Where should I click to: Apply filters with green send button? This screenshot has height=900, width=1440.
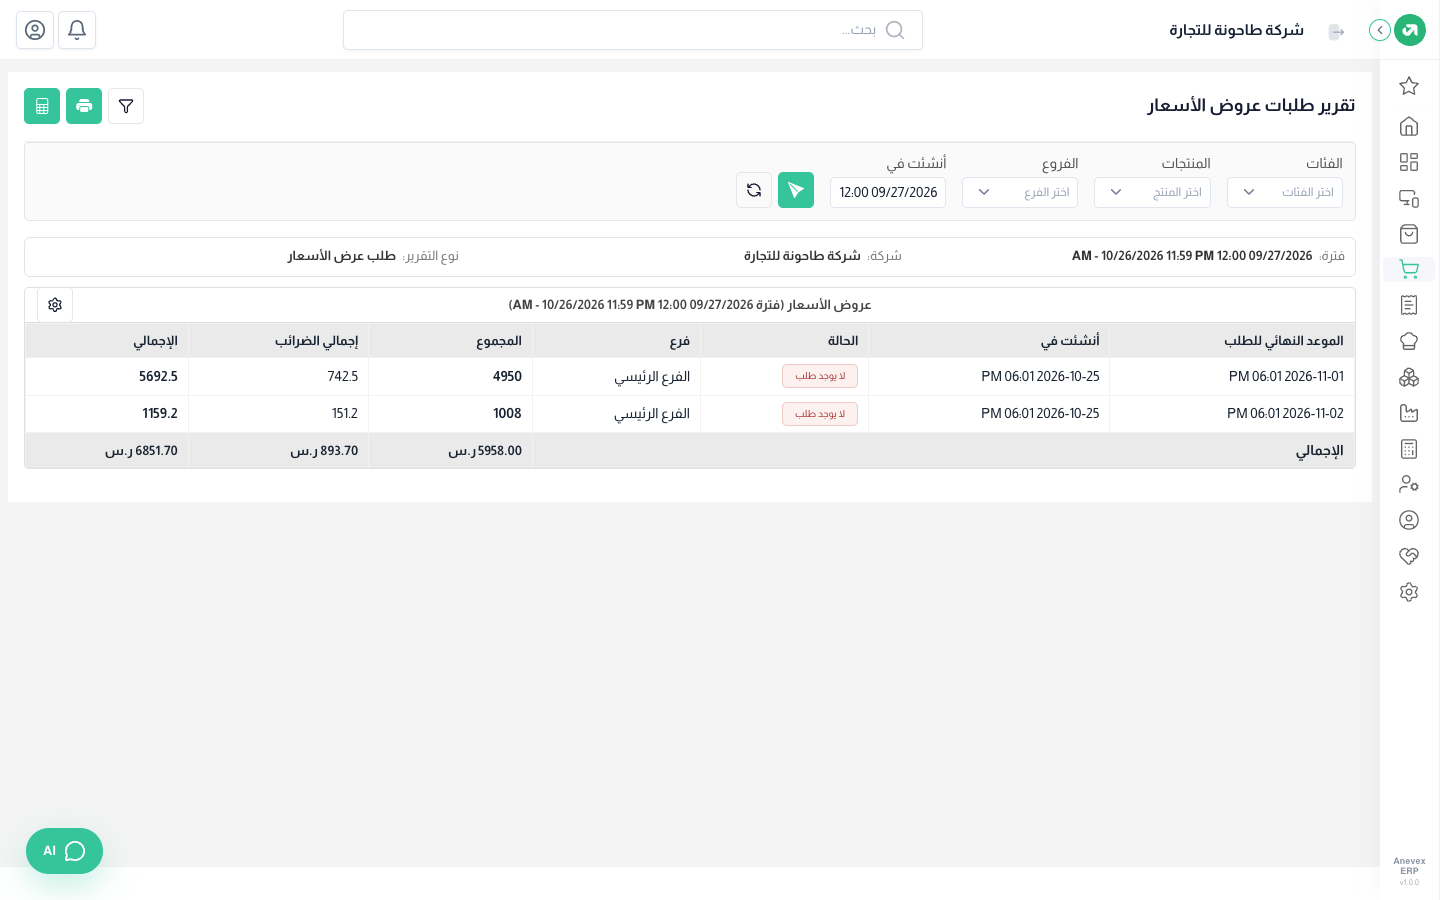[x=796, y=190]
